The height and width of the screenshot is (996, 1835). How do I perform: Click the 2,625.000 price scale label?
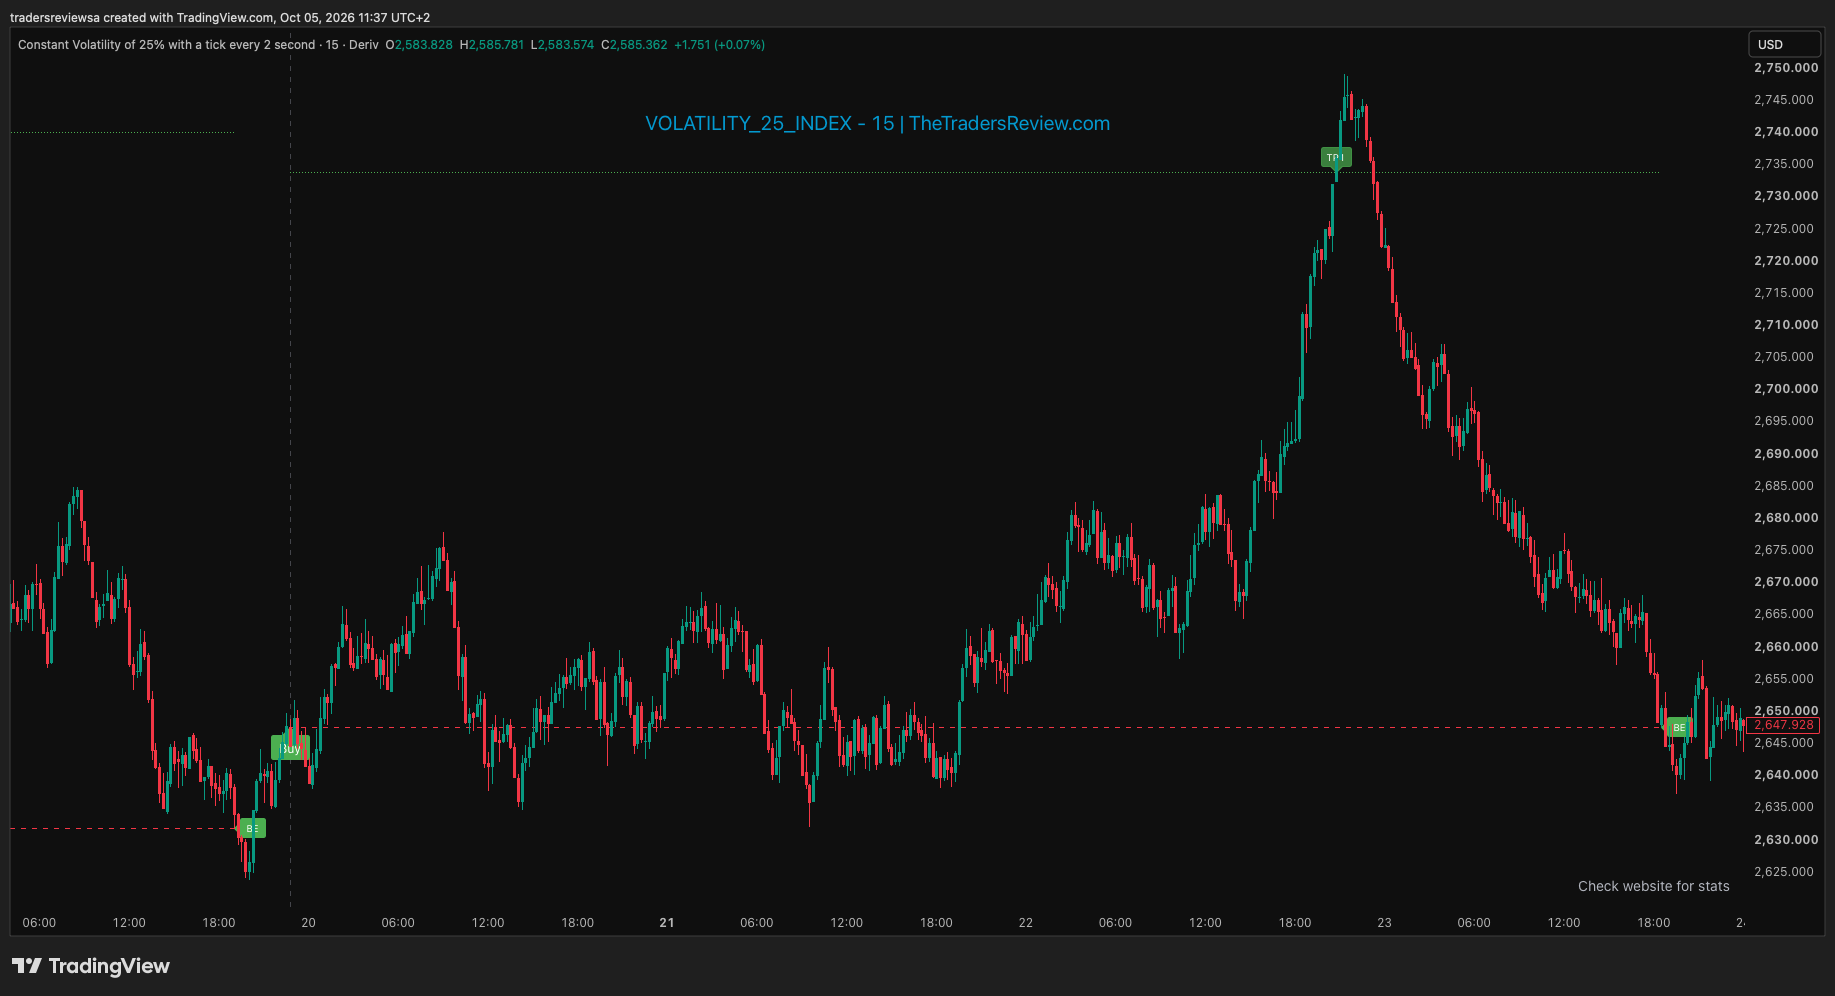tap(1786, 872)
